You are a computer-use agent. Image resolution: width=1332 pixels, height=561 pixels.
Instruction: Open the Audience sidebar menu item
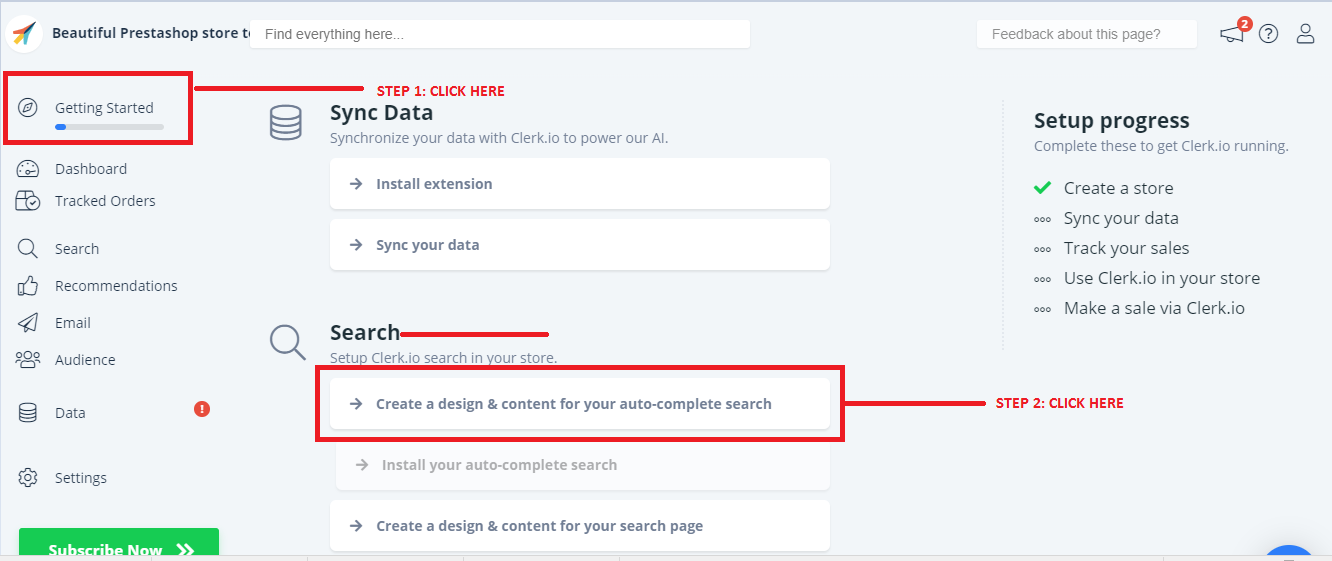(84, 360)
